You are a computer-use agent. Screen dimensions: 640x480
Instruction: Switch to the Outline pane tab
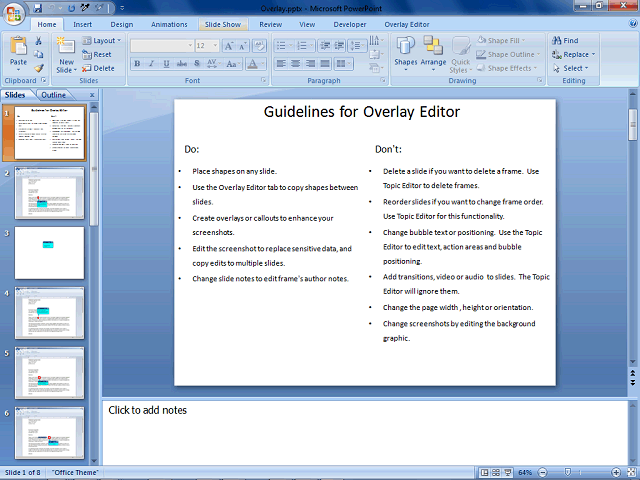click(x=53, y=95)
